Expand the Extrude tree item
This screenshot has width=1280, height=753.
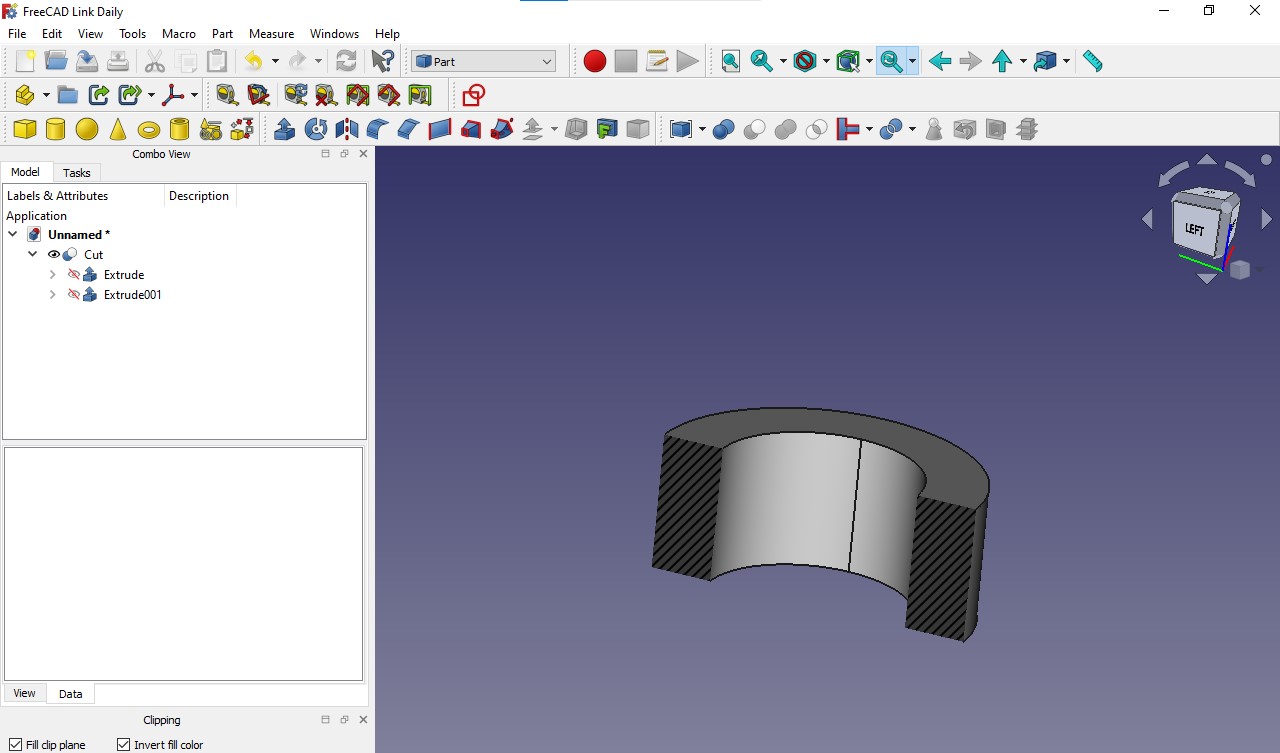pos(52,274)
